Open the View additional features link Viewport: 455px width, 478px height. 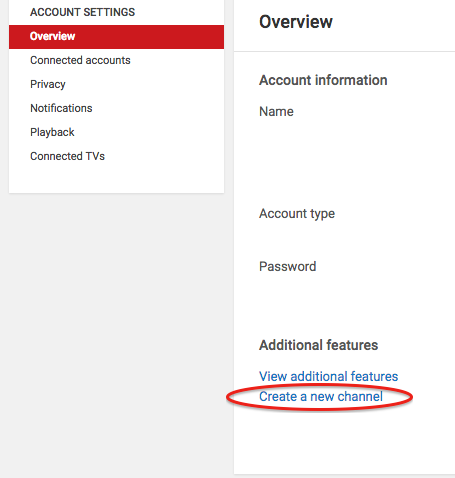pos(329,376)
